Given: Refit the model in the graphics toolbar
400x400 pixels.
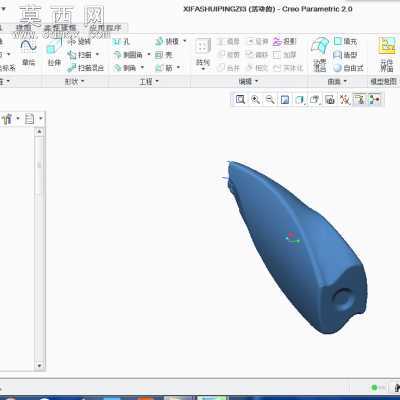Looking at the screenshot, I should (x=240, y=99).
